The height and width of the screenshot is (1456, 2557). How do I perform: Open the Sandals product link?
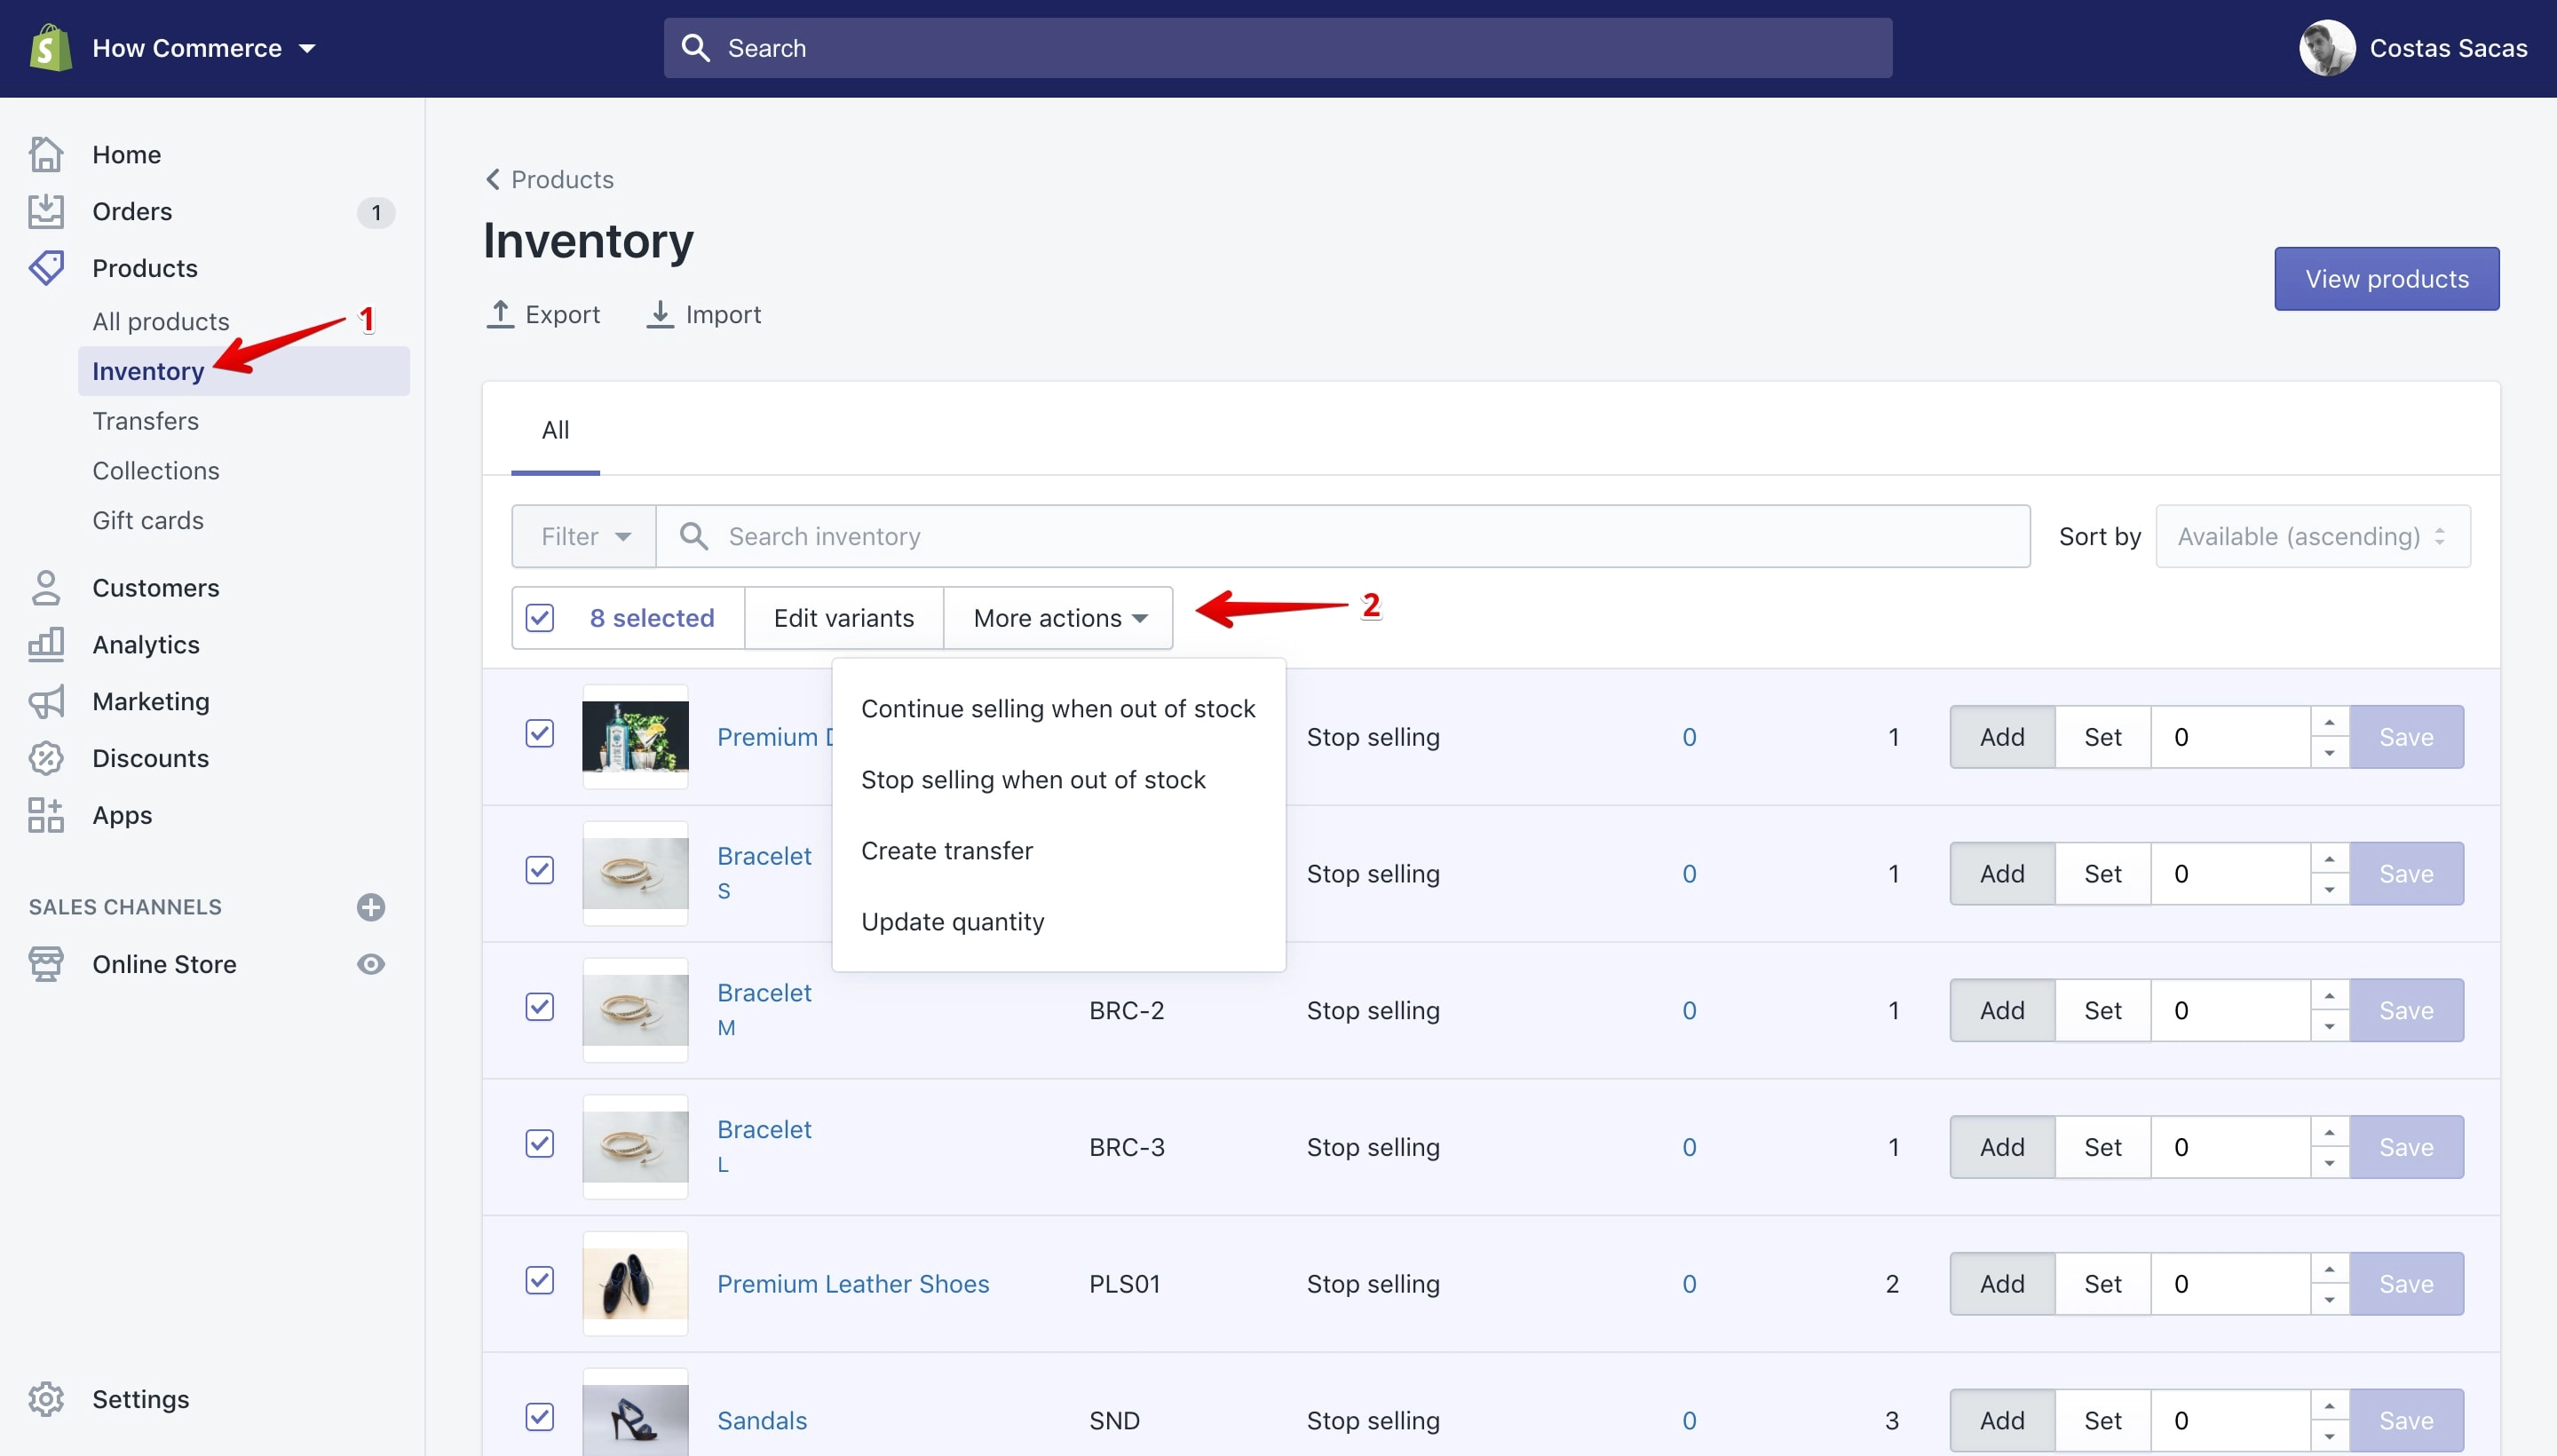[762, 1421]
